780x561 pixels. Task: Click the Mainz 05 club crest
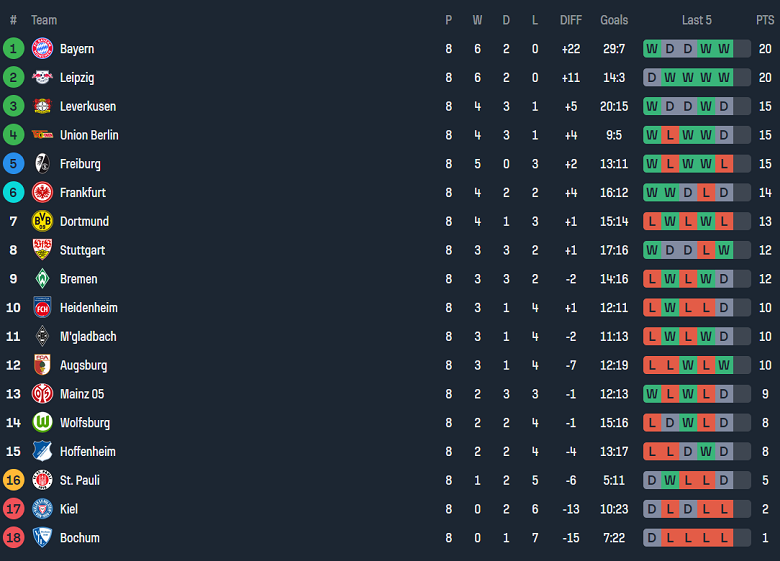(x=42, y=394)
